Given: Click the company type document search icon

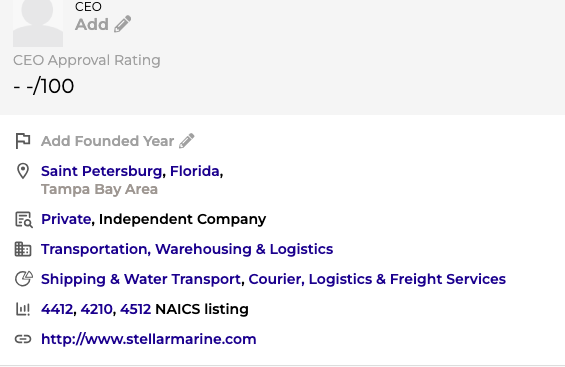Looking at the screenshot, I should (23, 219).
